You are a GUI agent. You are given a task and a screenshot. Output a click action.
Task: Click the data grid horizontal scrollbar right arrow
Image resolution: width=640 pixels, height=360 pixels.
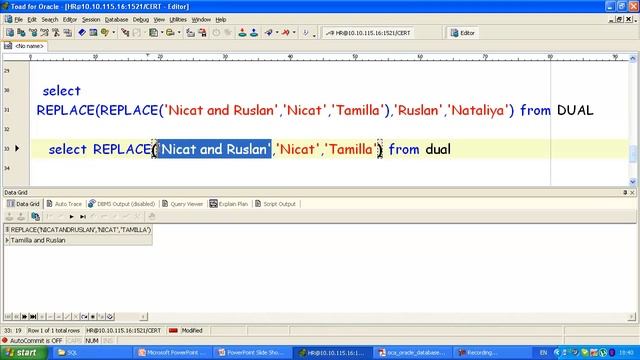click(x=631, y=316)
